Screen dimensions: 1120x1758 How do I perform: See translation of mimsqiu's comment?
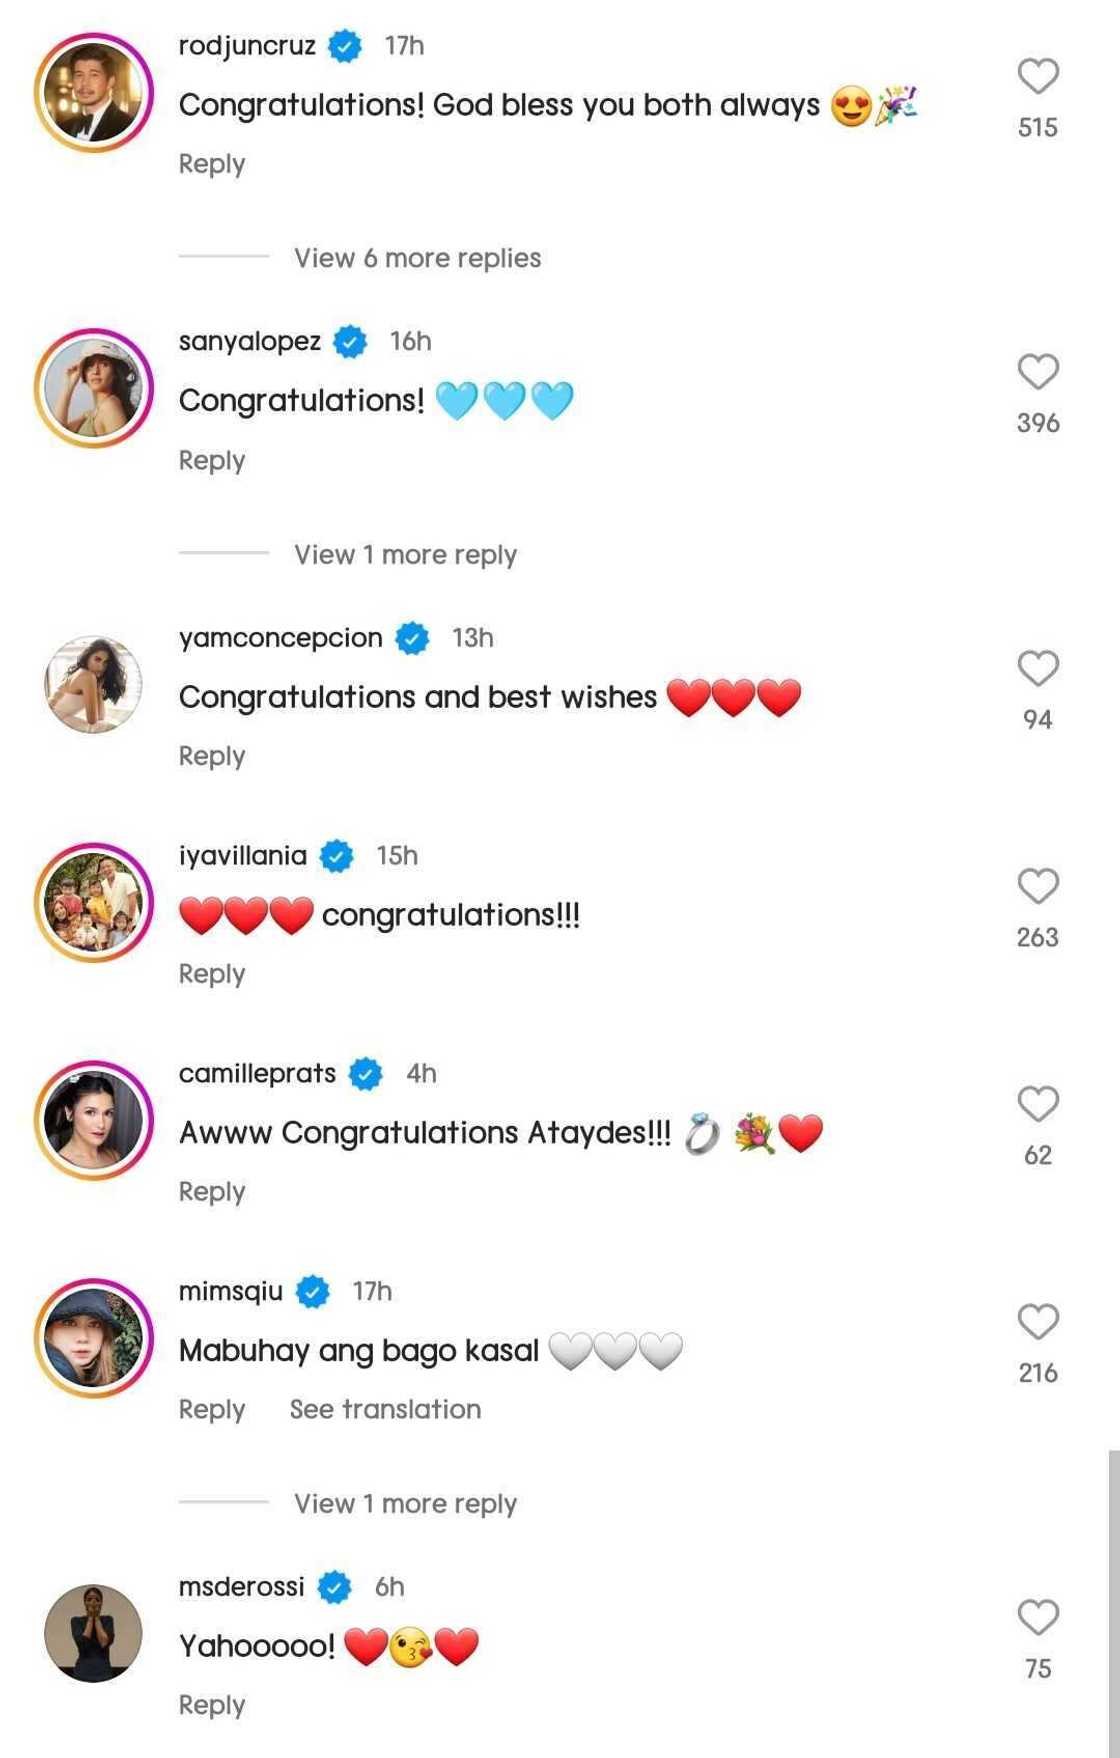pyautogui.click(x=385, y=1409)
